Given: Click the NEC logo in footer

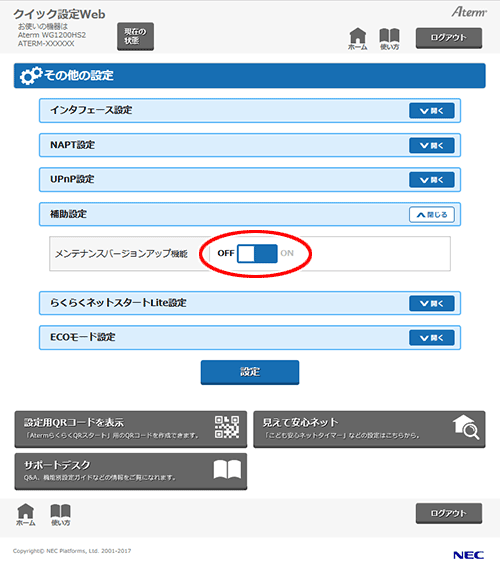Looking at the screenshot, I should click(468, 555).
